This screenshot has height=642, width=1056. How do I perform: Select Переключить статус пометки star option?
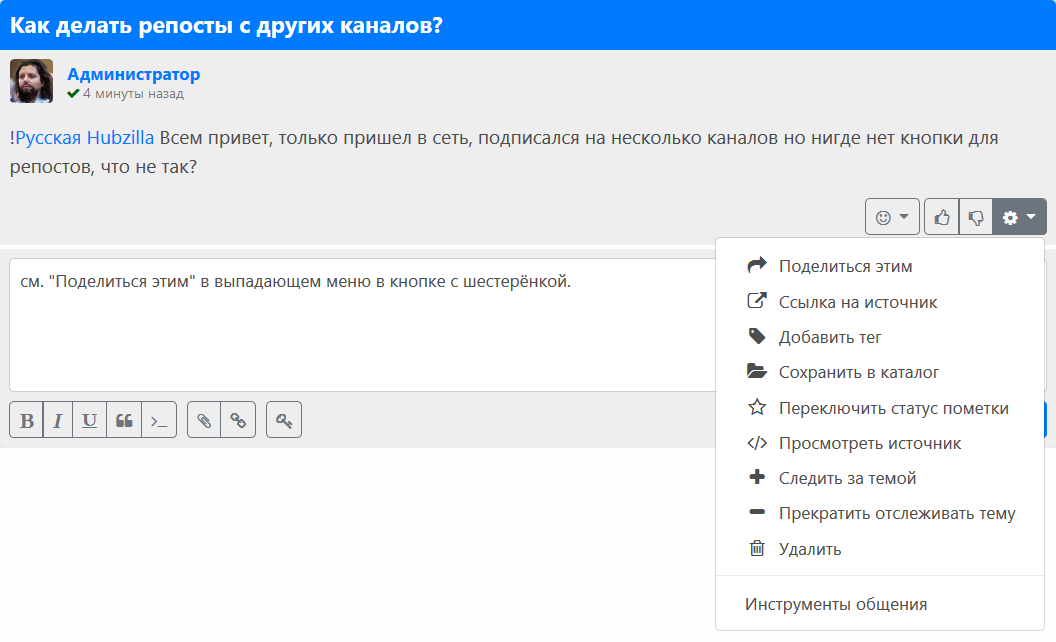[x=893, y=408]
